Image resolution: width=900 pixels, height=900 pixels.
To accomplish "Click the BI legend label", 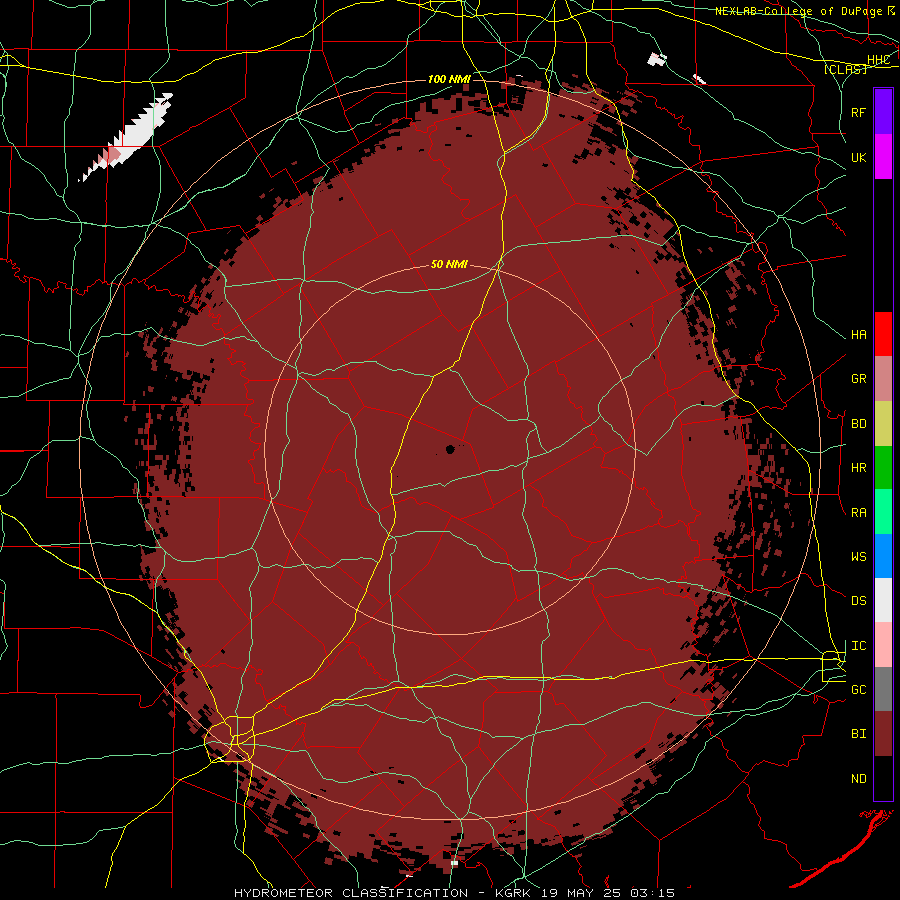I will pos(858,734).
